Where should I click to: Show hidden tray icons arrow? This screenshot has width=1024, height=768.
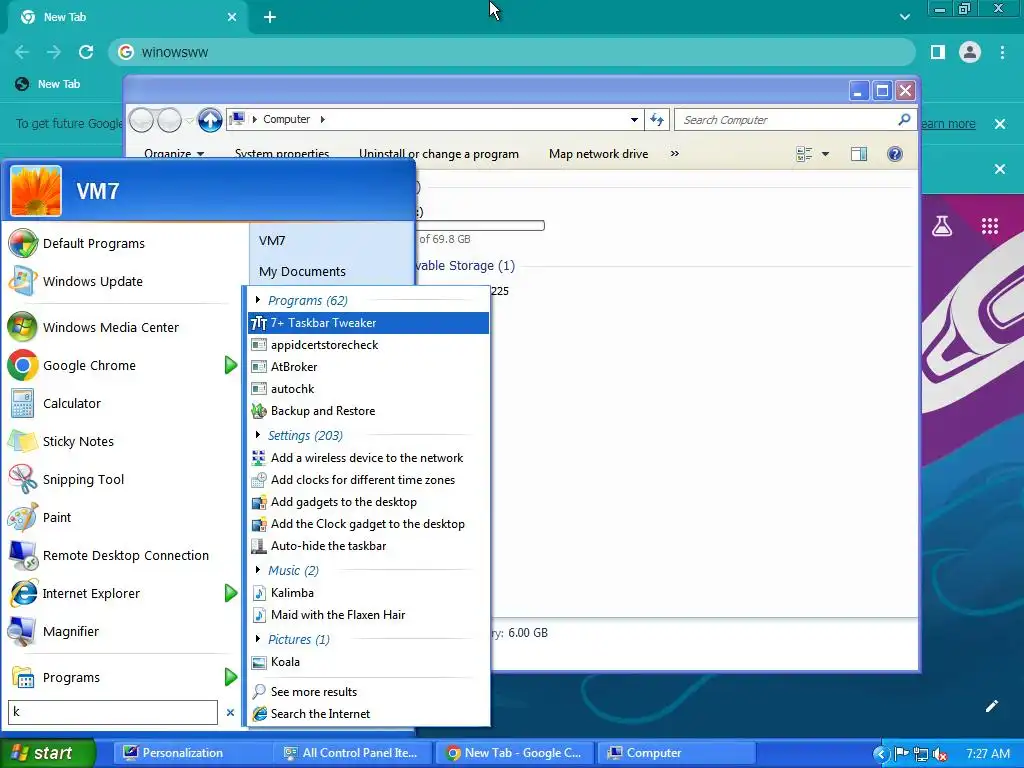point(881,754)
